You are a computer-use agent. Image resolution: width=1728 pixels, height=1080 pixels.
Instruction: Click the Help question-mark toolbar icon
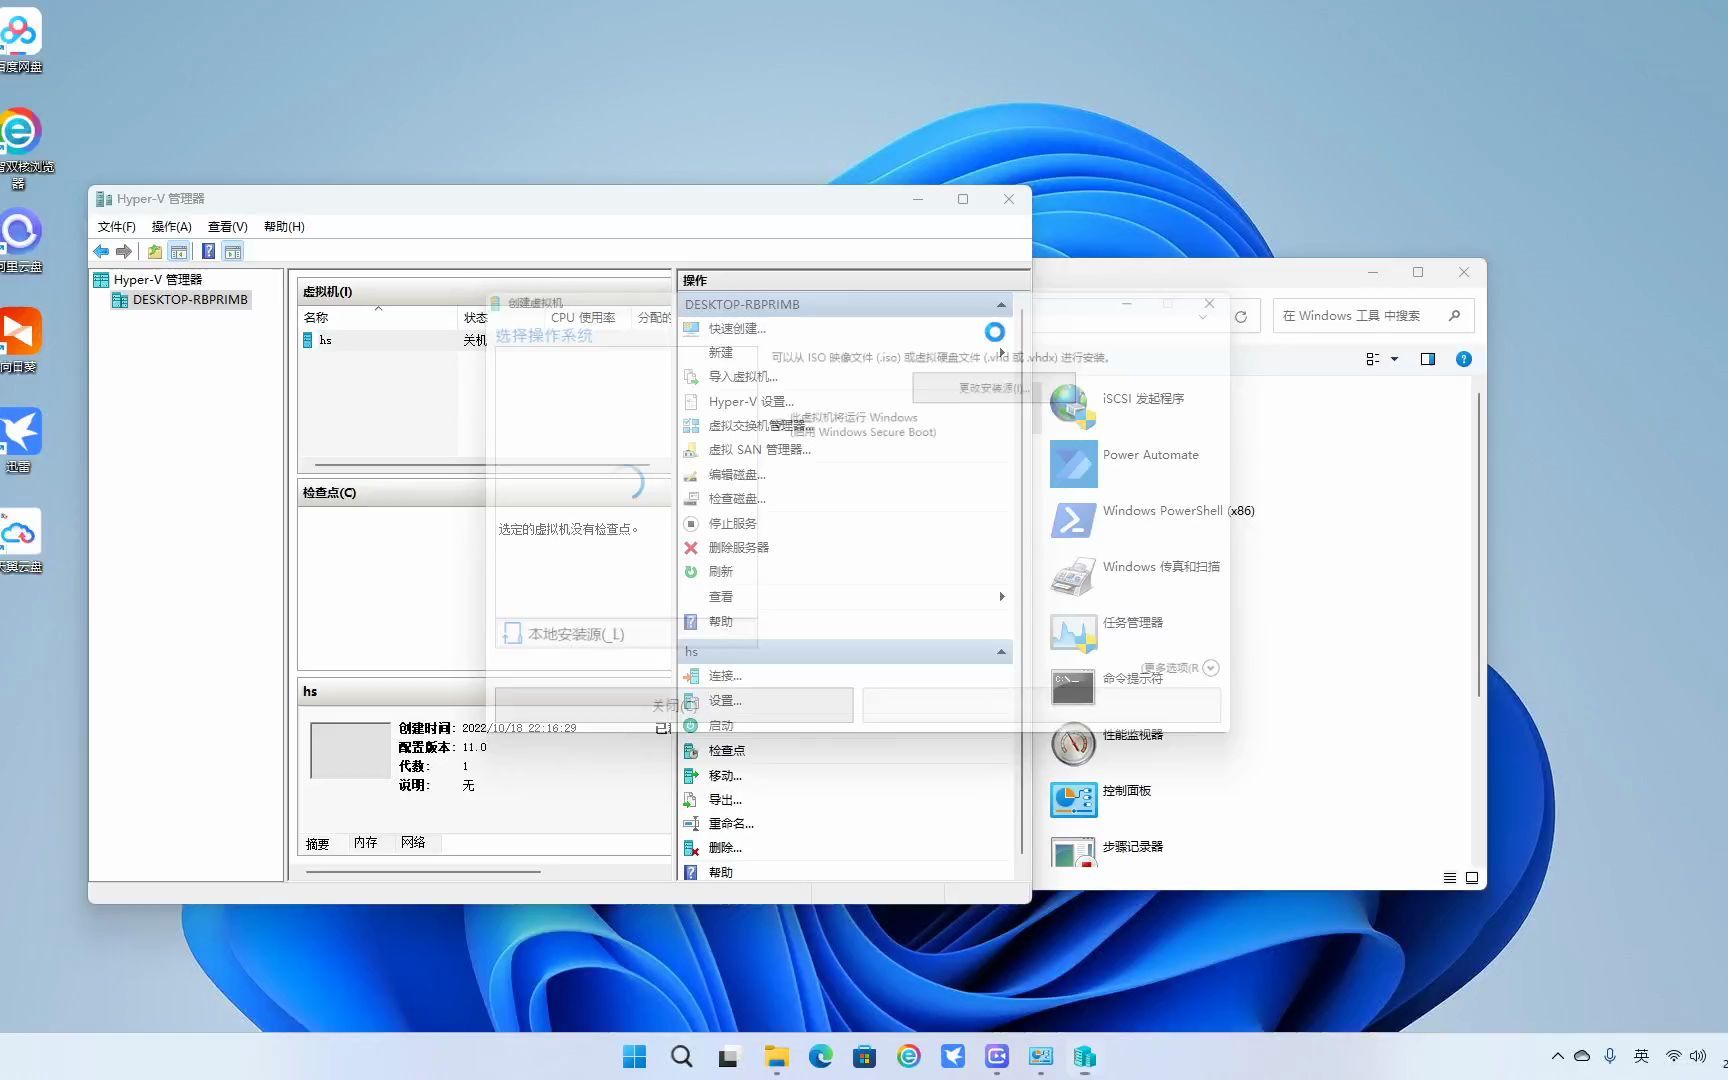click(208, 252)
